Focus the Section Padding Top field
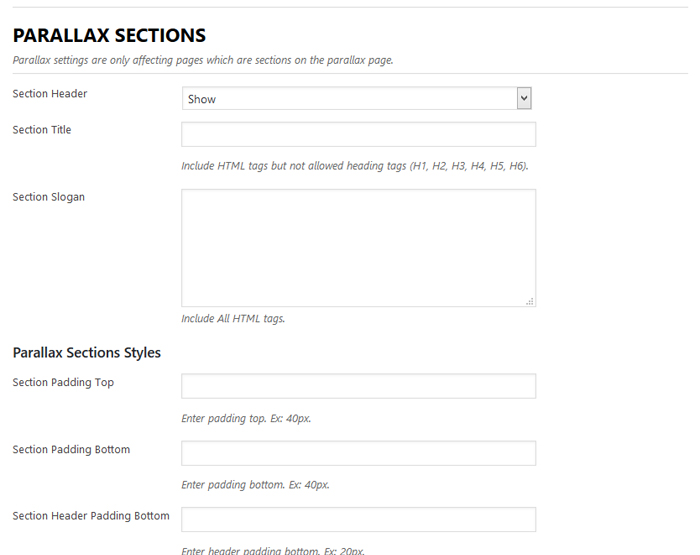The image size is (700, 555). 358,387
